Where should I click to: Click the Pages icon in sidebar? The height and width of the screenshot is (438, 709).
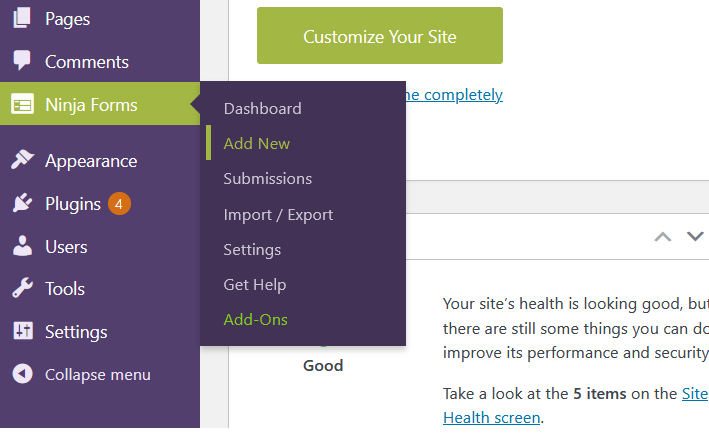[x=22, y=18]
